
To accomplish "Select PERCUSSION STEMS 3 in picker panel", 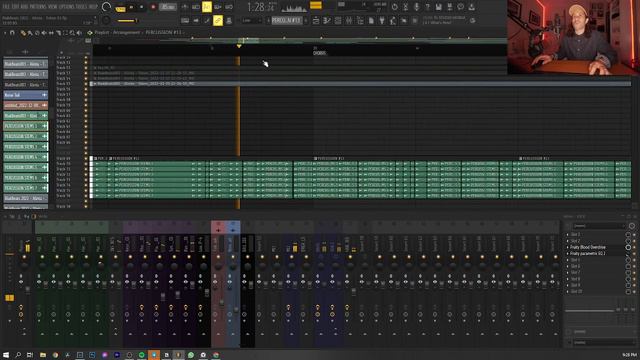I will point(25,147).
